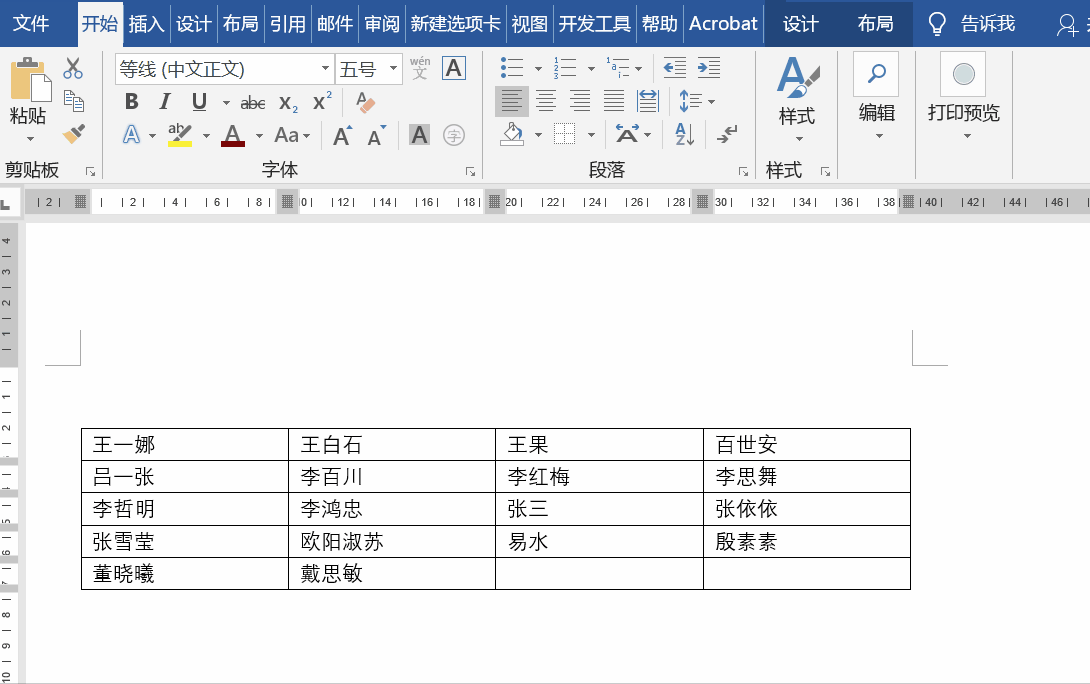Expand the line spacing dropdown
The height and width of the screenshot is (684, 1090).
pos(710,101)
